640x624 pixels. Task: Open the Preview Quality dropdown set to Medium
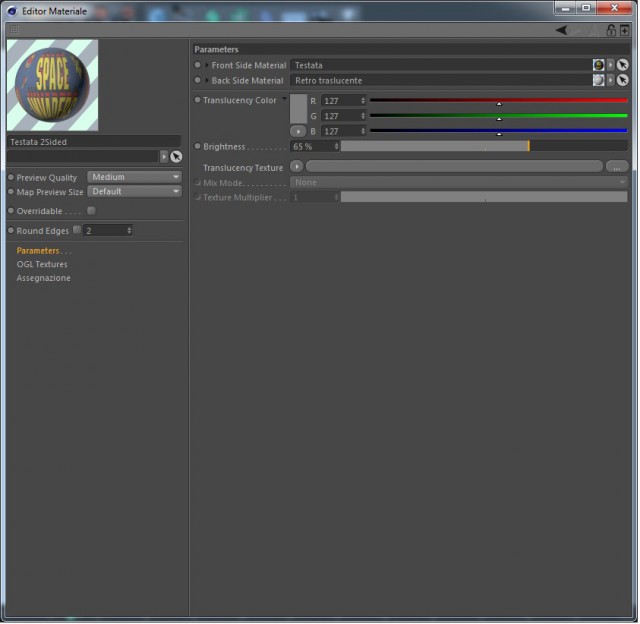coord(135,177)
